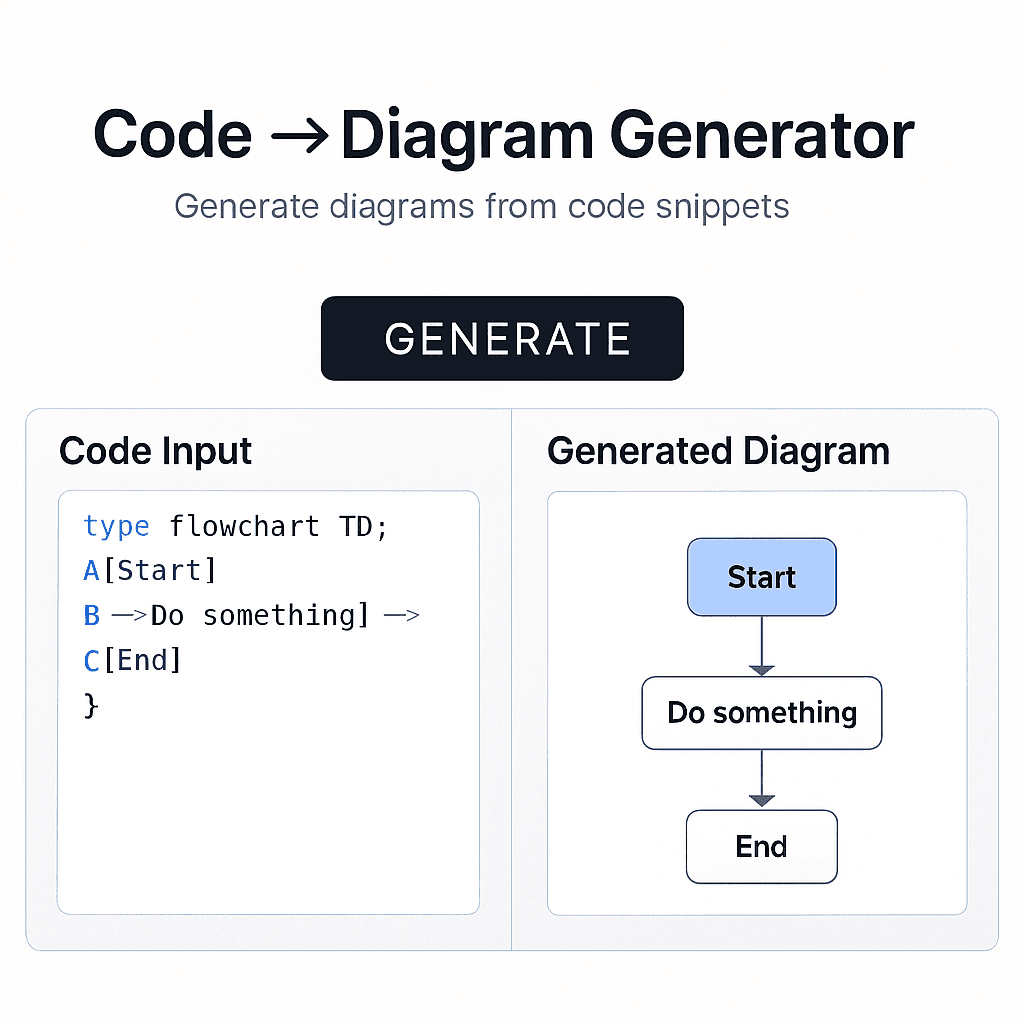The image size is (1024, 1024).
Task: Switch to the Generated Diagram panel
Action: [x=718, y=451]
